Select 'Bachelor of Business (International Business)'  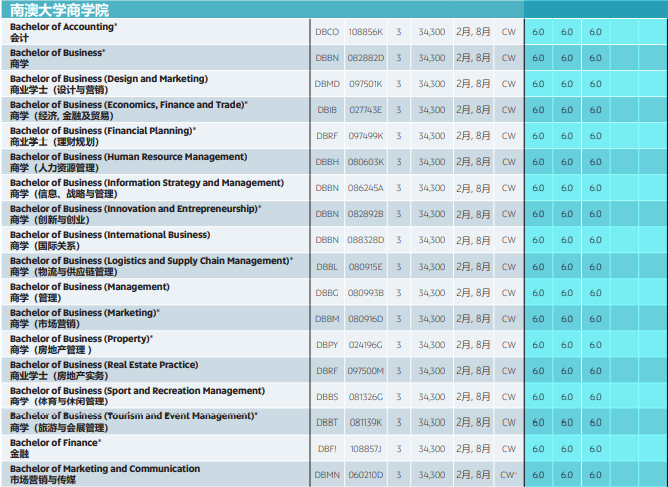110,234
